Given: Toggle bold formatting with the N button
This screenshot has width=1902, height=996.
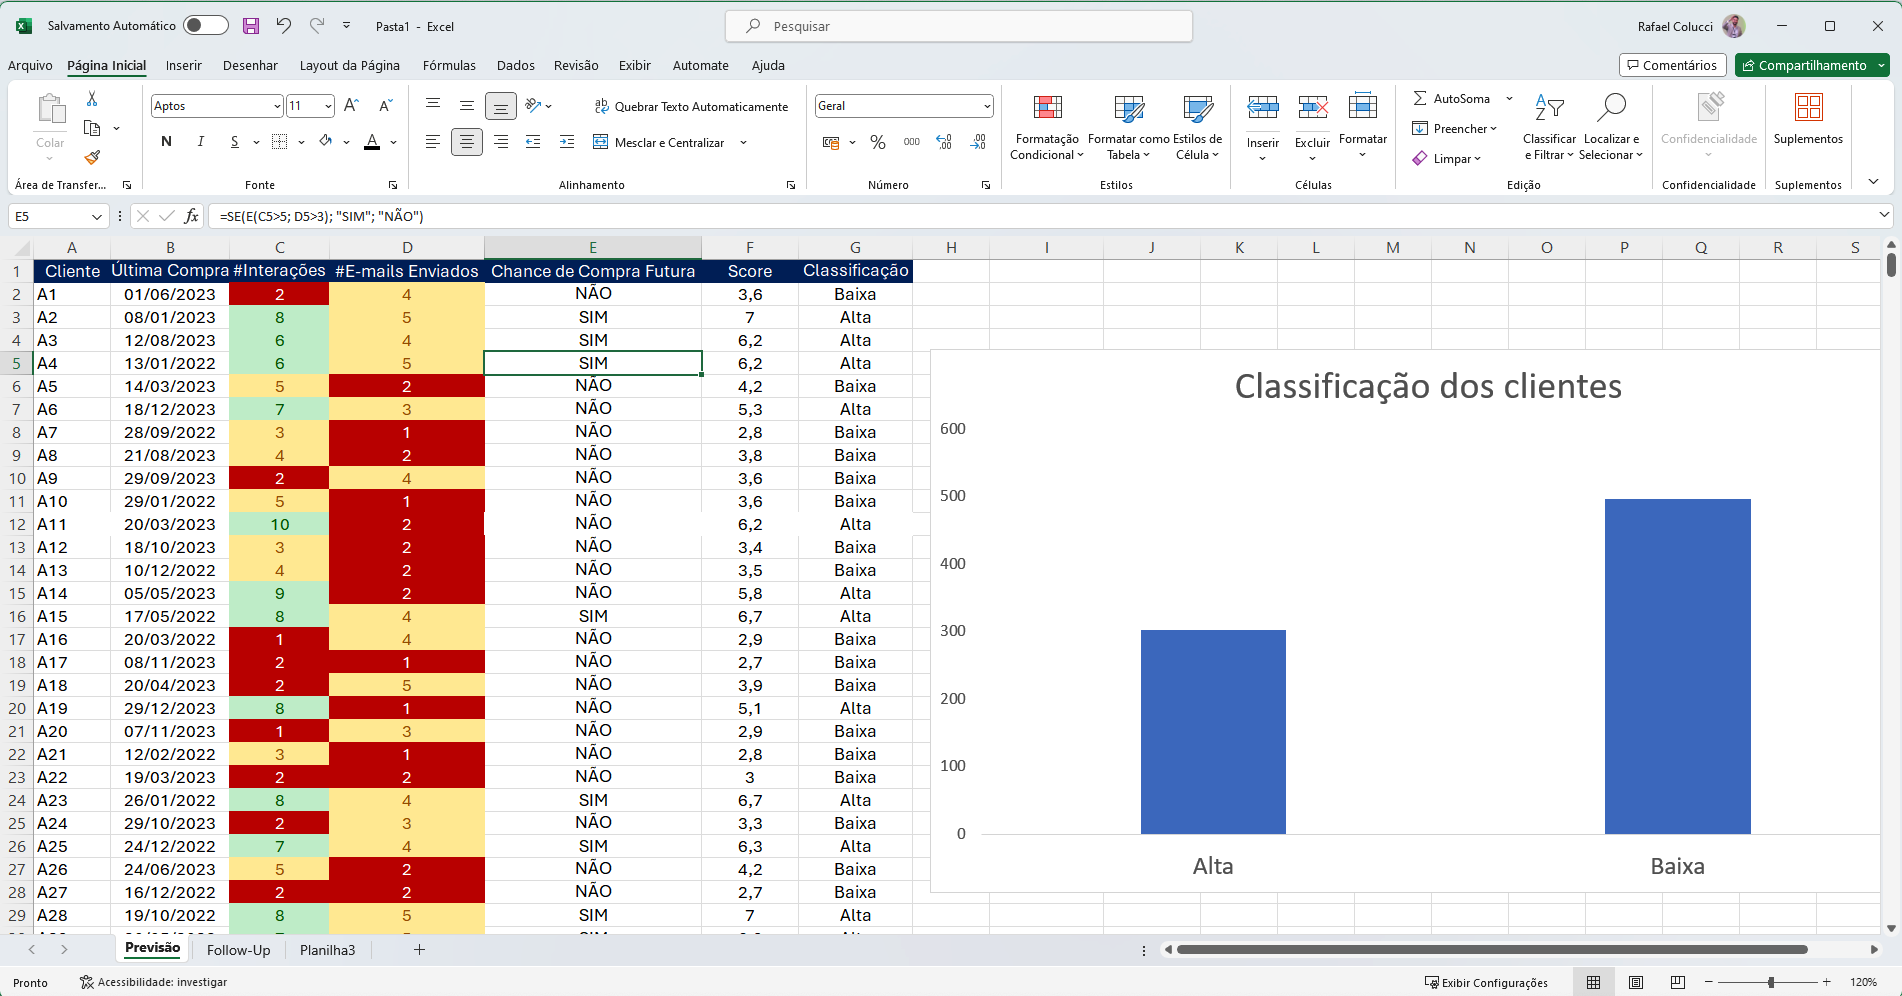Looking at the screenshot, I should 166,141.
